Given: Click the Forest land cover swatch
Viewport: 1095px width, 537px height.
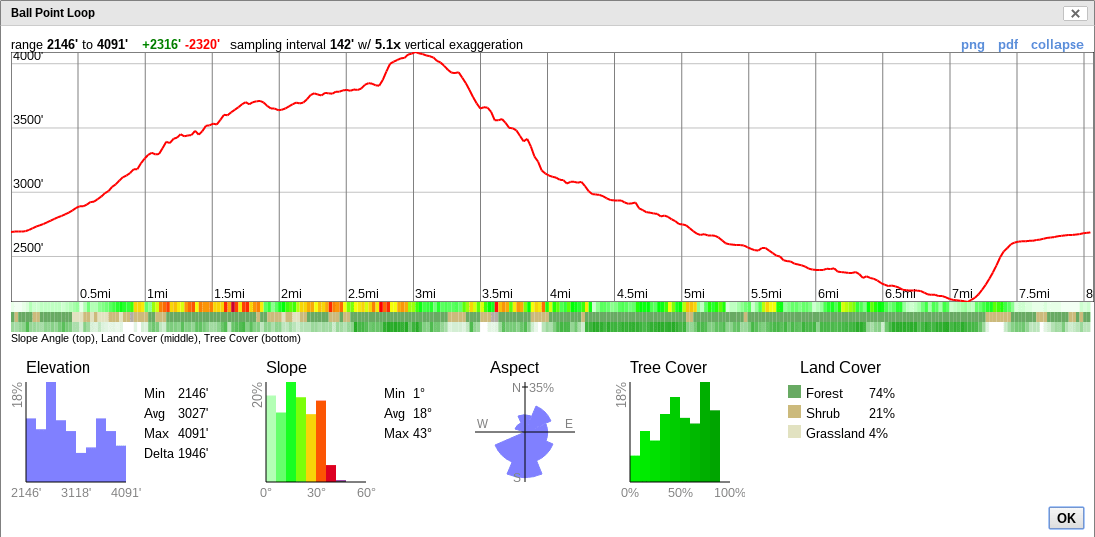Looking at the screenshot, I should pos(794,392).
